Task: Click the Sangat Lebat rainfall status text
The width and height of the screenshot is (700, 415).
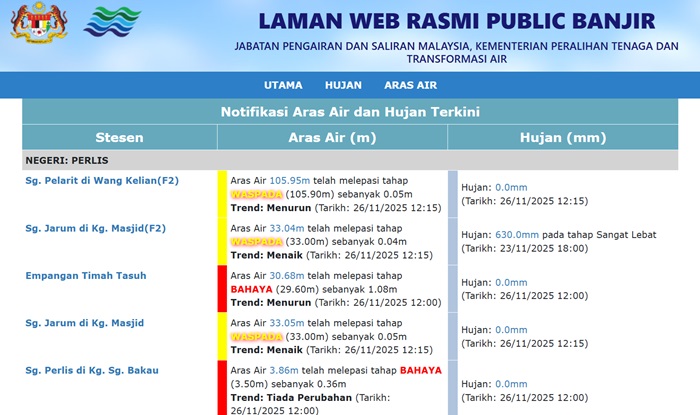Action: tap(626, 235)
